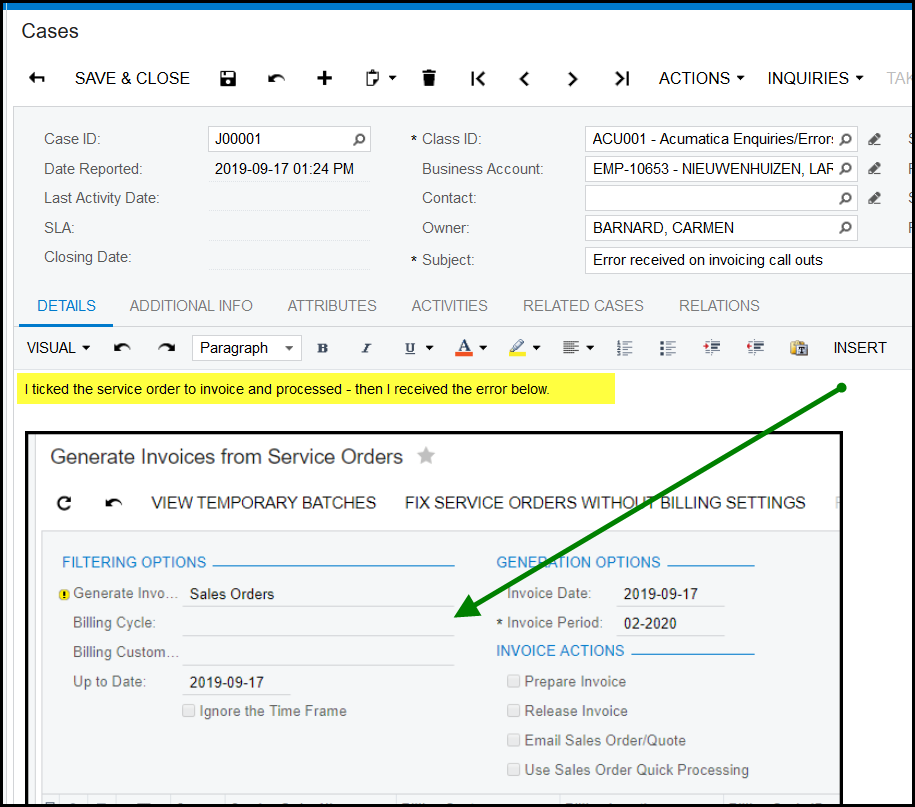Click the INSERT button in editor toolbar
The height and width of the screenshot is (807, 915).
tap(859, 348)
